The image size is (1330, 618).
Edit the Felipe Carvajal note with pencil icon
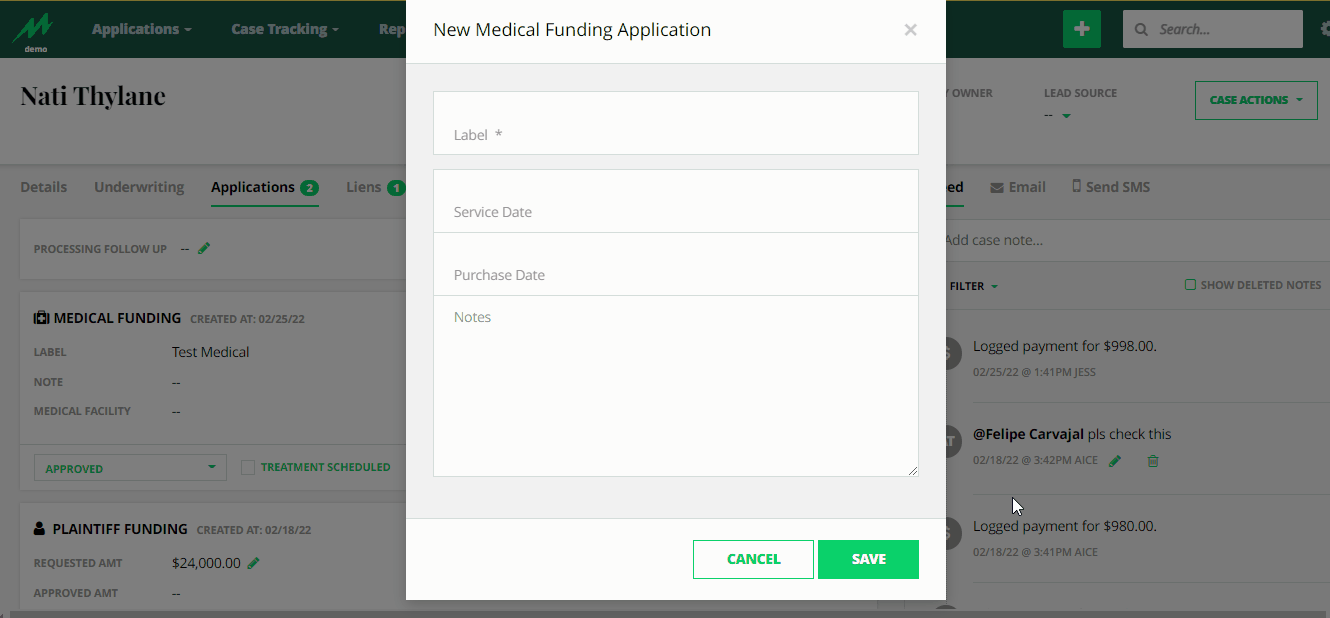[1115, 460]
